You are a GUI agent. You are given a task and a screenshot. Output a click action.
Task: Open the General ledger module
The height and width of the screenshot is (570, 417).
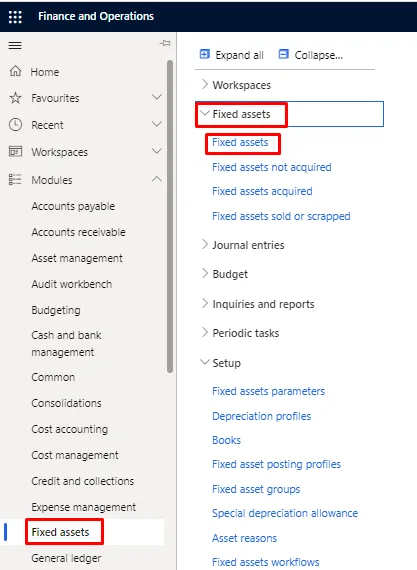[x=66, y=558]
